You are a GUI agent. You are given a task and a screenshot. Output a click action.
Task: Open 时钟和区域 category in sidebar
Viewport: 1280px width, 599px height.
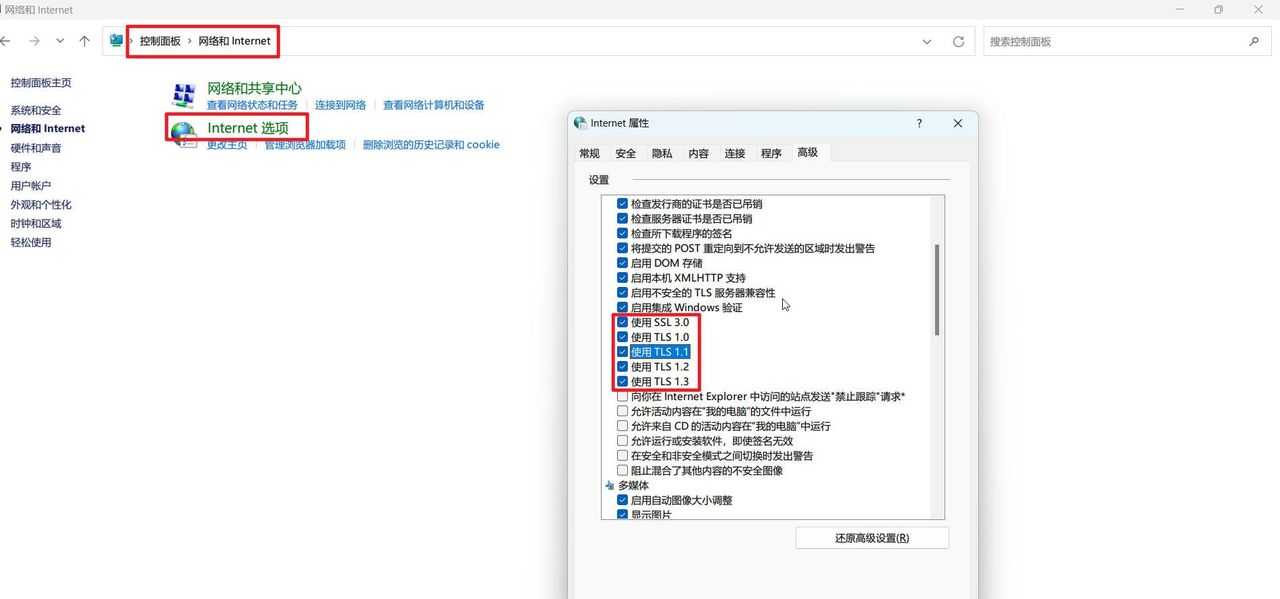click(36, 224)
